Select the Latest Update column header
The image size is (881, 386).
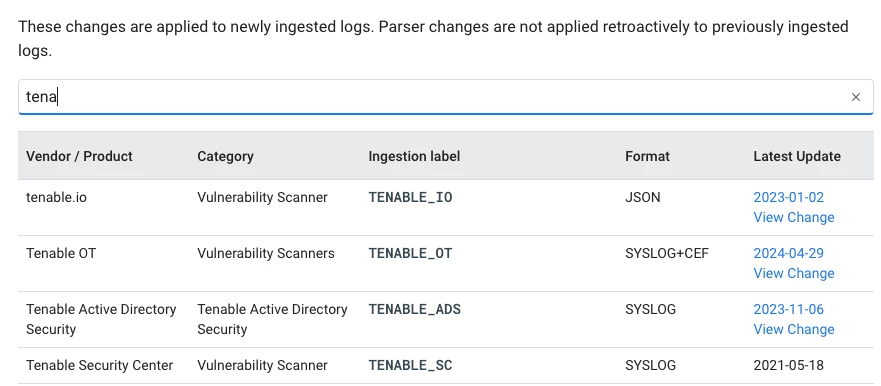coord(797,156)
